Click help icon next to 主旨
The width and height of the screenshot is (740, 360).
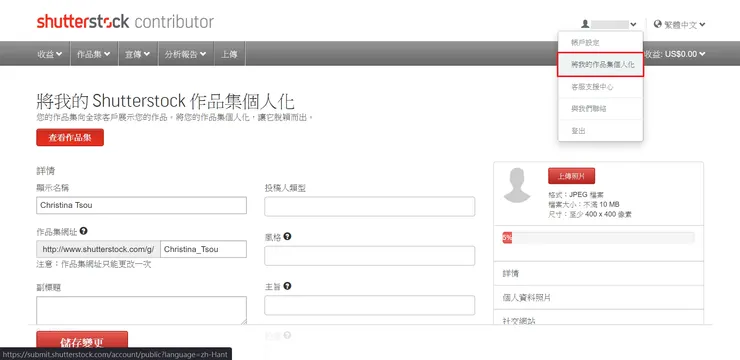[x=287, y=286]
